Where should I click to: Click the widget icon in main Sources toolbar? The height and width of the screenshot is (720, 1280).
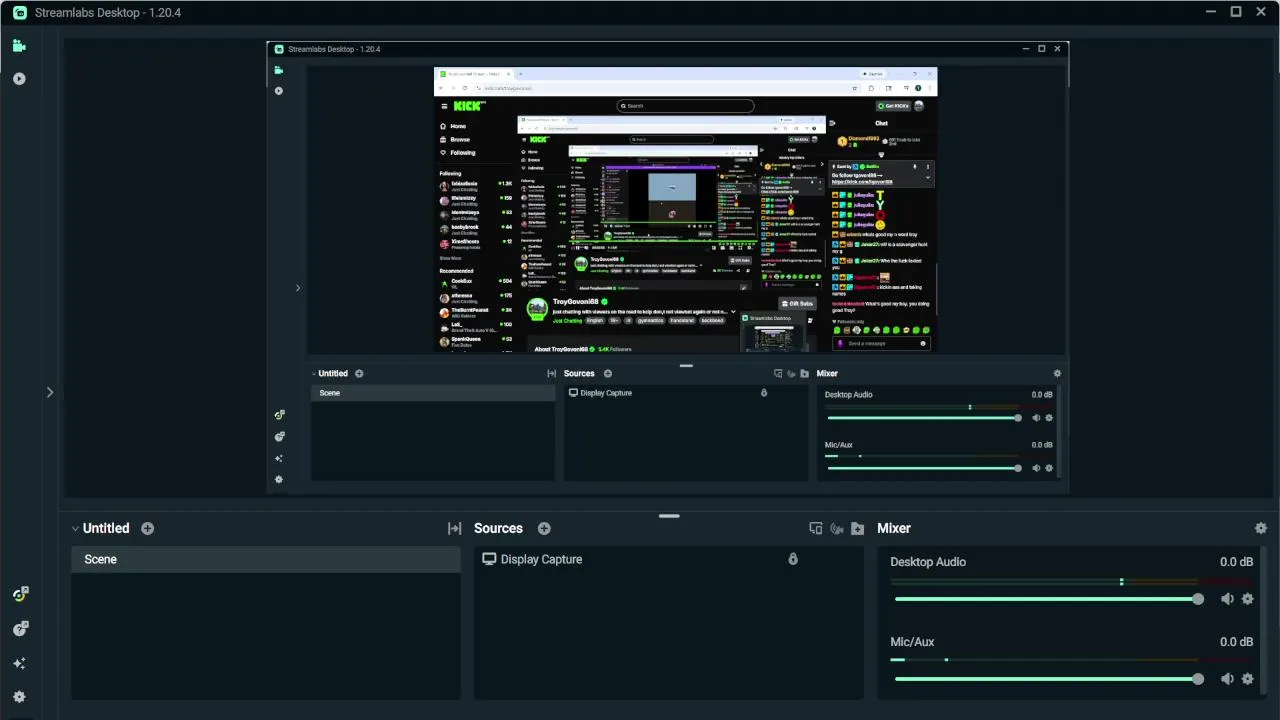(x=816, y=528)
